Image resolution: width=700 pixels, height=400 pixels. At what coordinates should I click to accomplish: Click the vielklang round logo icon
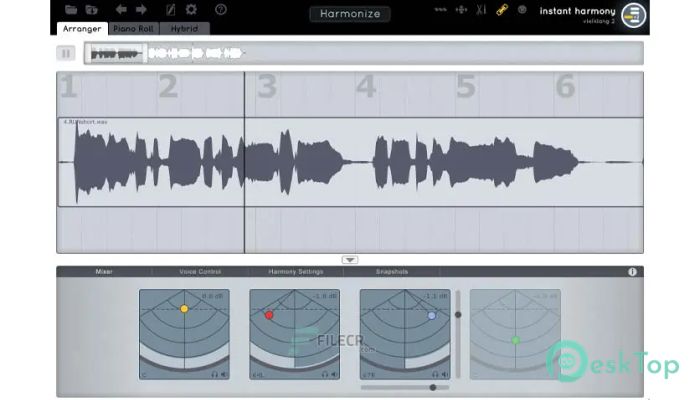click(633, 16)
